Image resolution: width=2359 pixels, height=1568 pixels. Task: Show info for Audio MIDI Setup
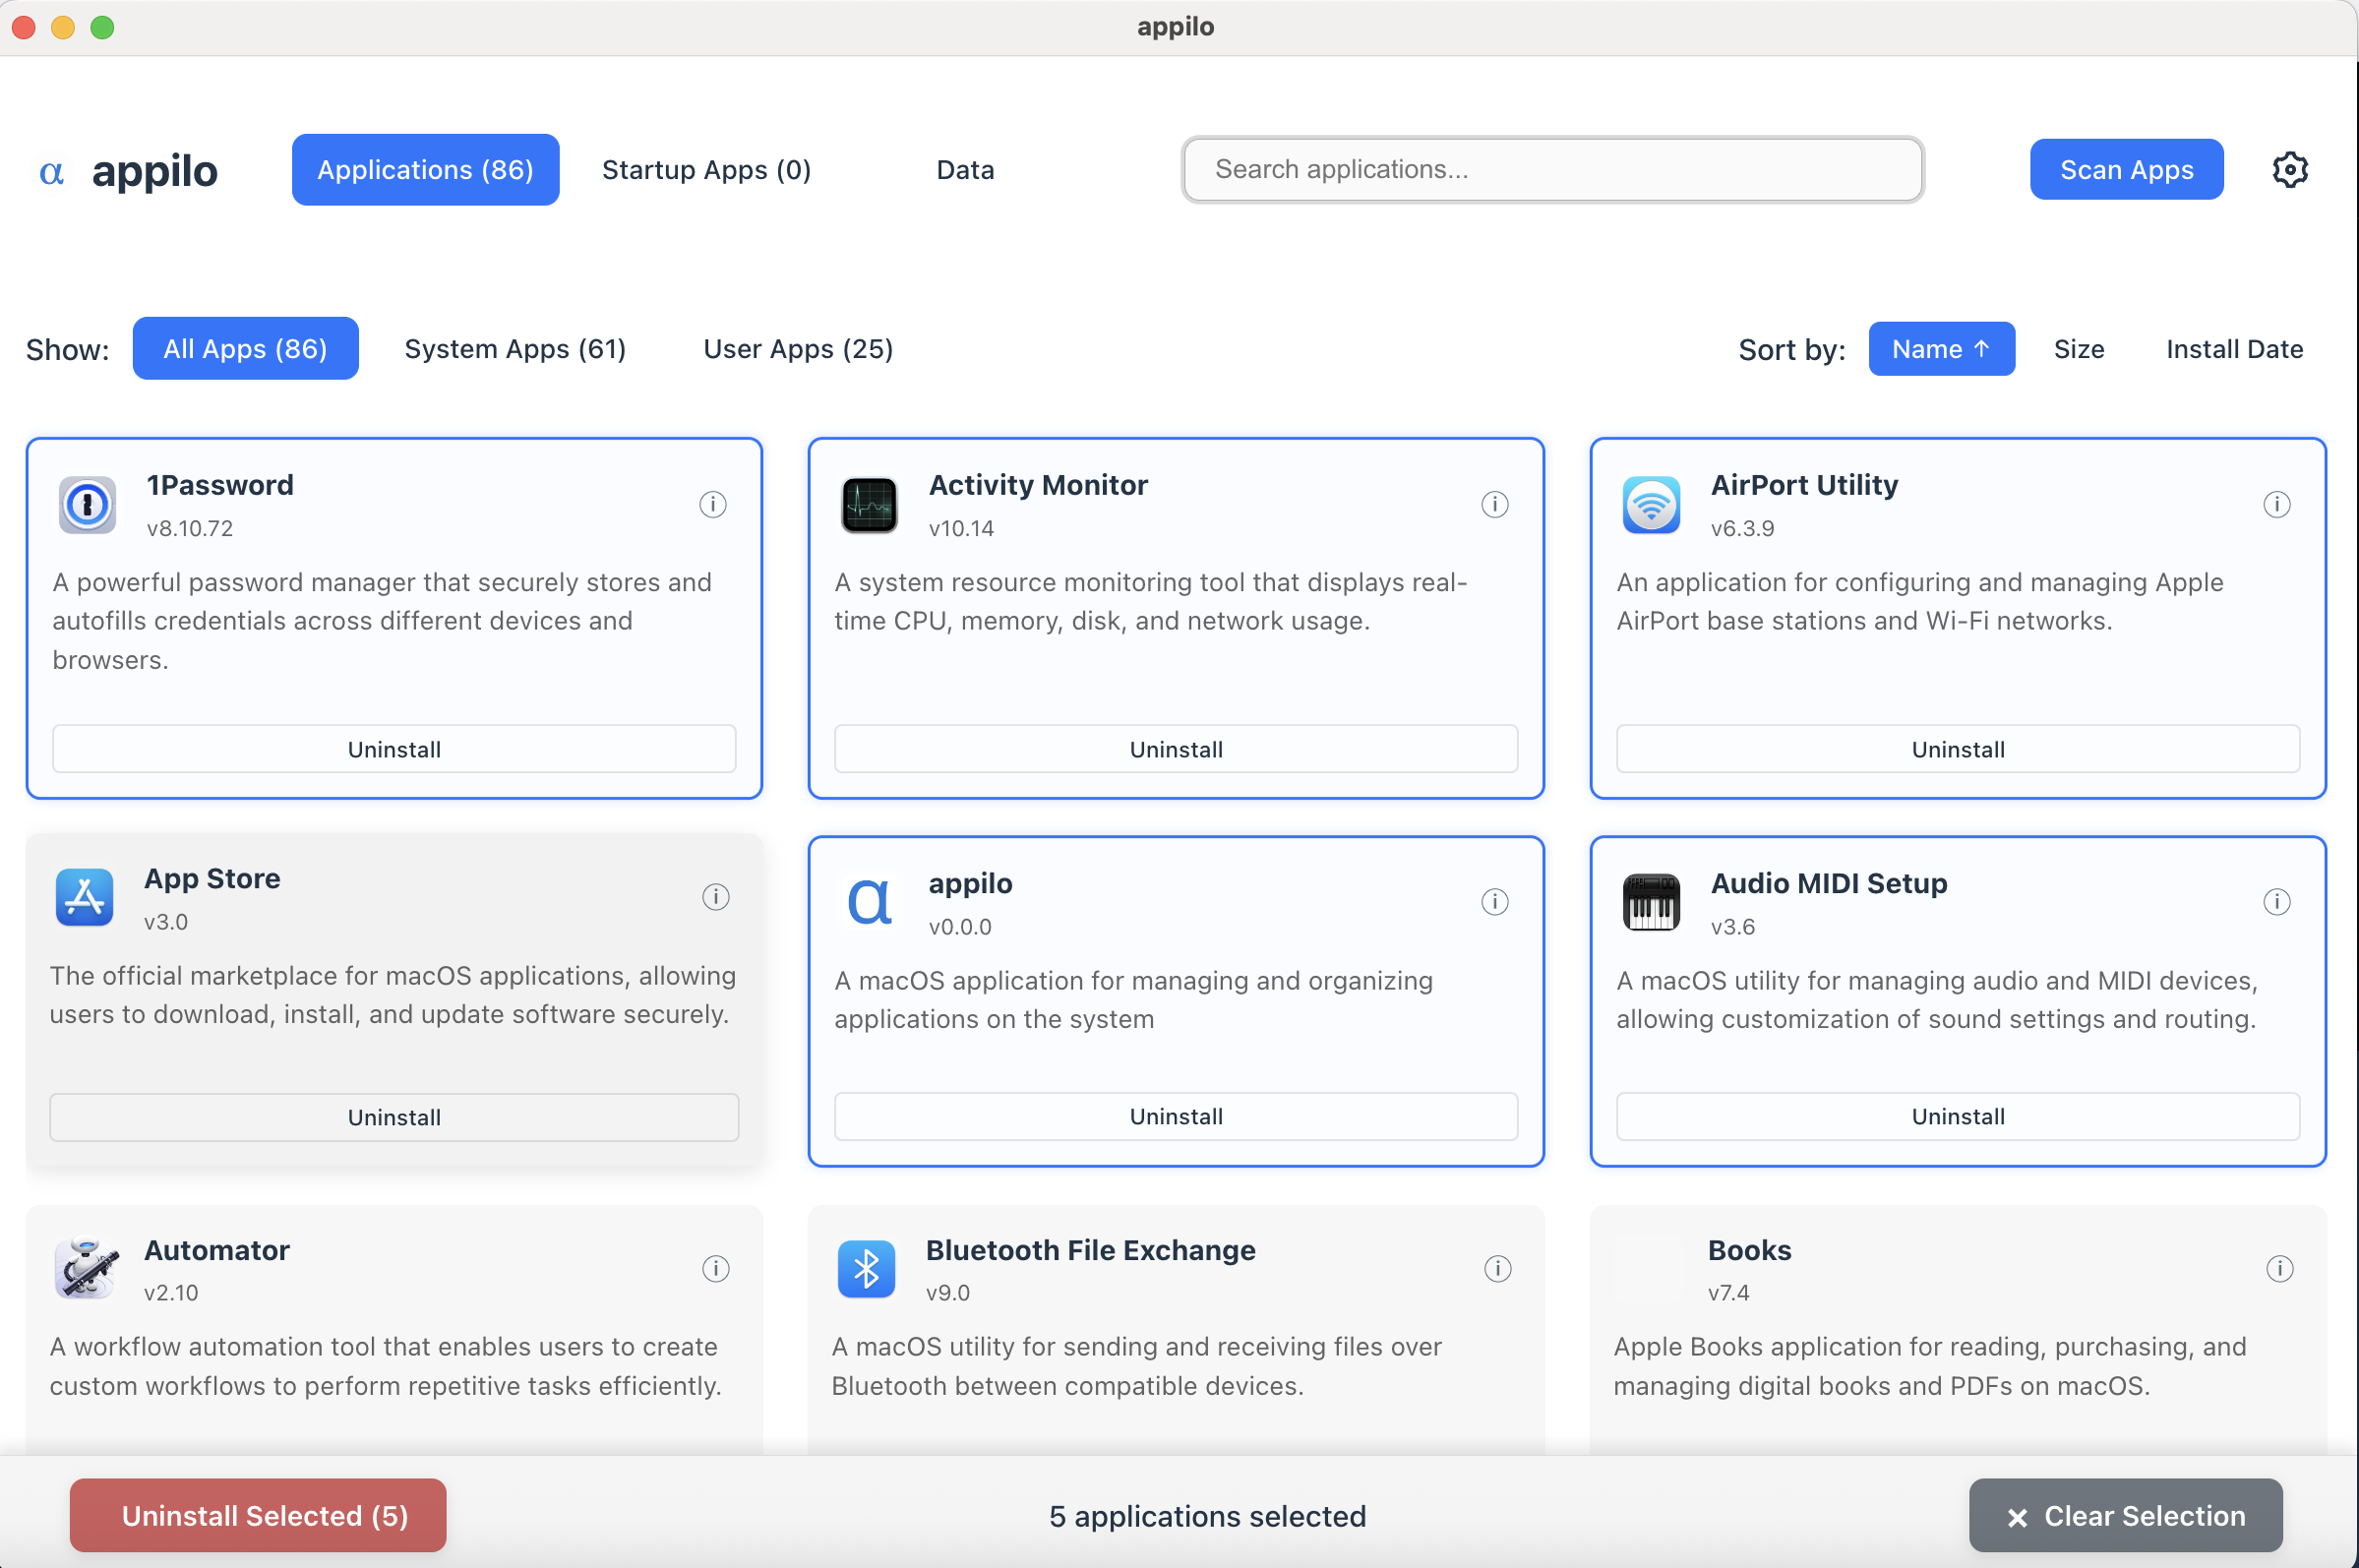(x=2276, y=902)
